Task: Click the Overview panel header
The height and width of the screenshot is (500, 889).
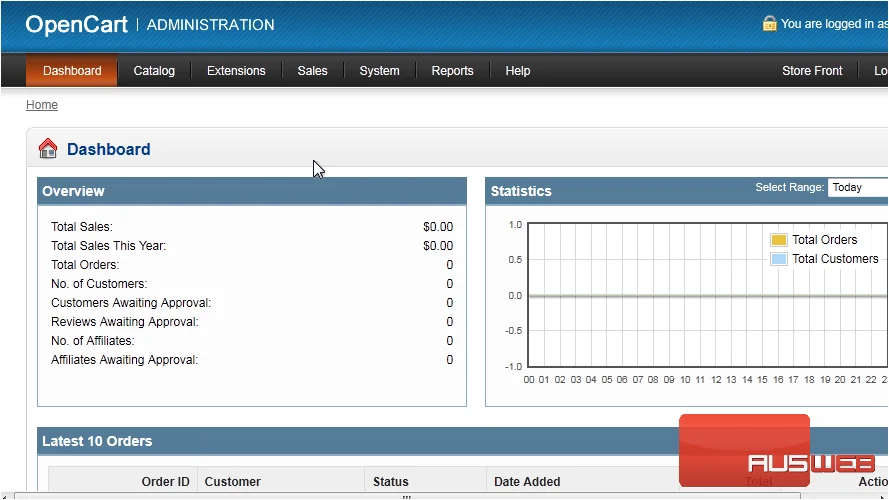Action: (252, 191)
